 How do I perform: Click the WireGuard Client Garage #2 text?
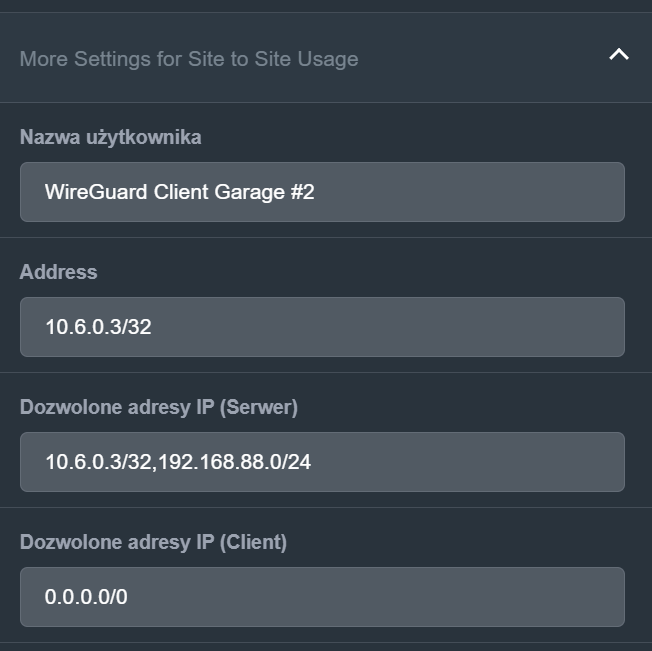180,192
